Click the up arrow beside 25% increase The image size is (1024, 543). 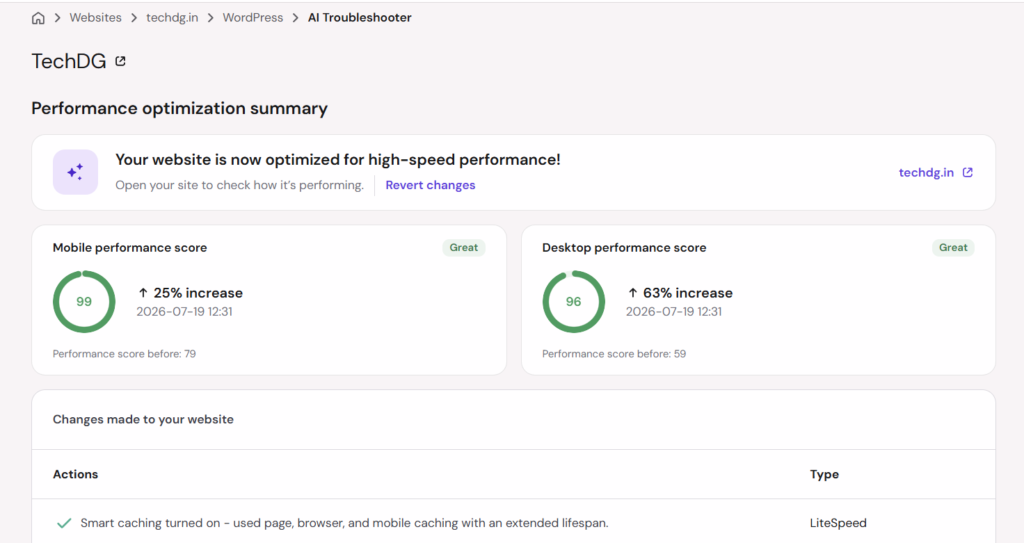(x=143, y=293)
